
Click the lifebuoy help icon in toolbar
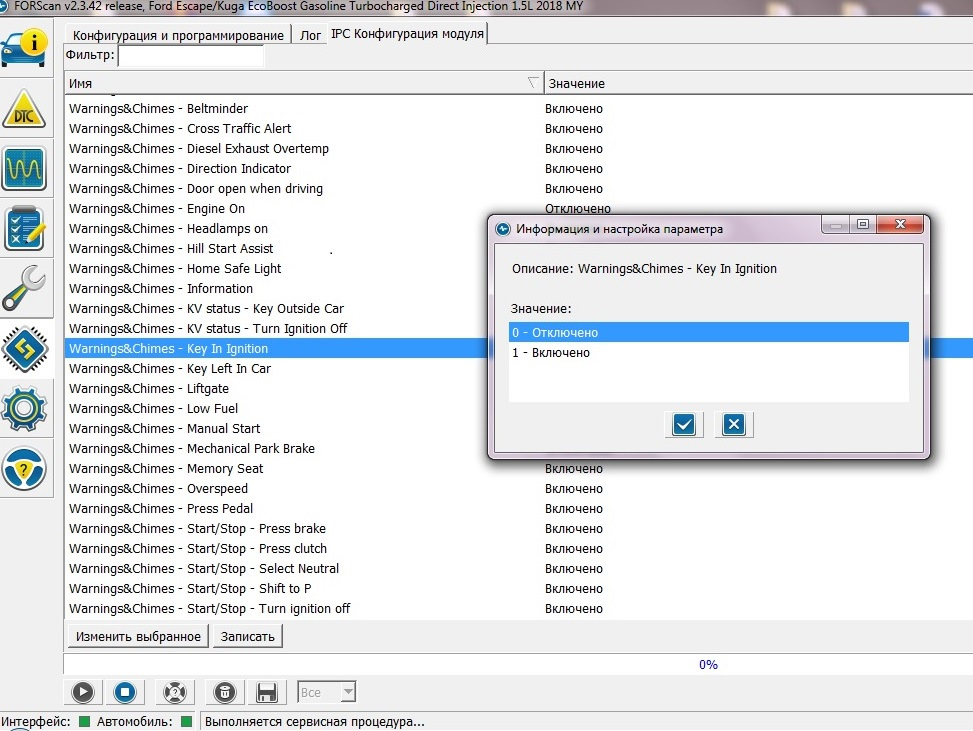(x=174, y=692)
